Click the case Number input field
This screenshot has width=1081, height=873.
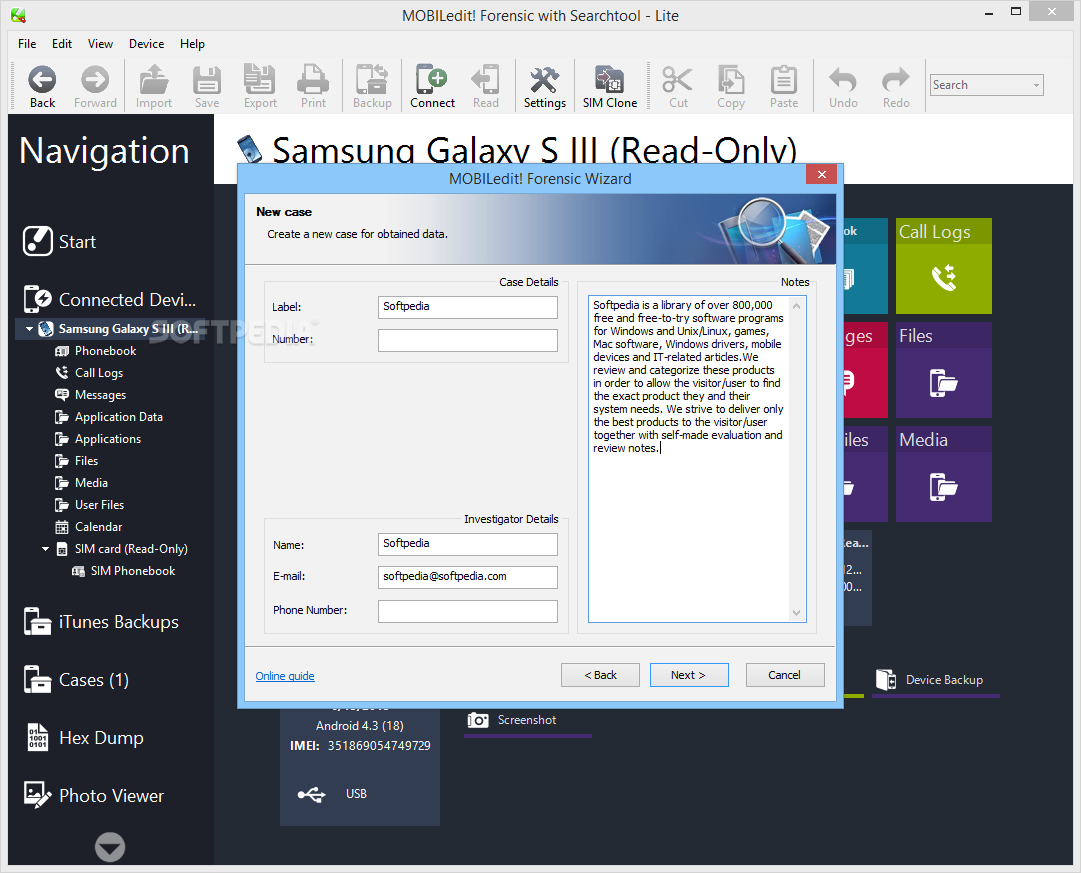(x=467, y=340)
